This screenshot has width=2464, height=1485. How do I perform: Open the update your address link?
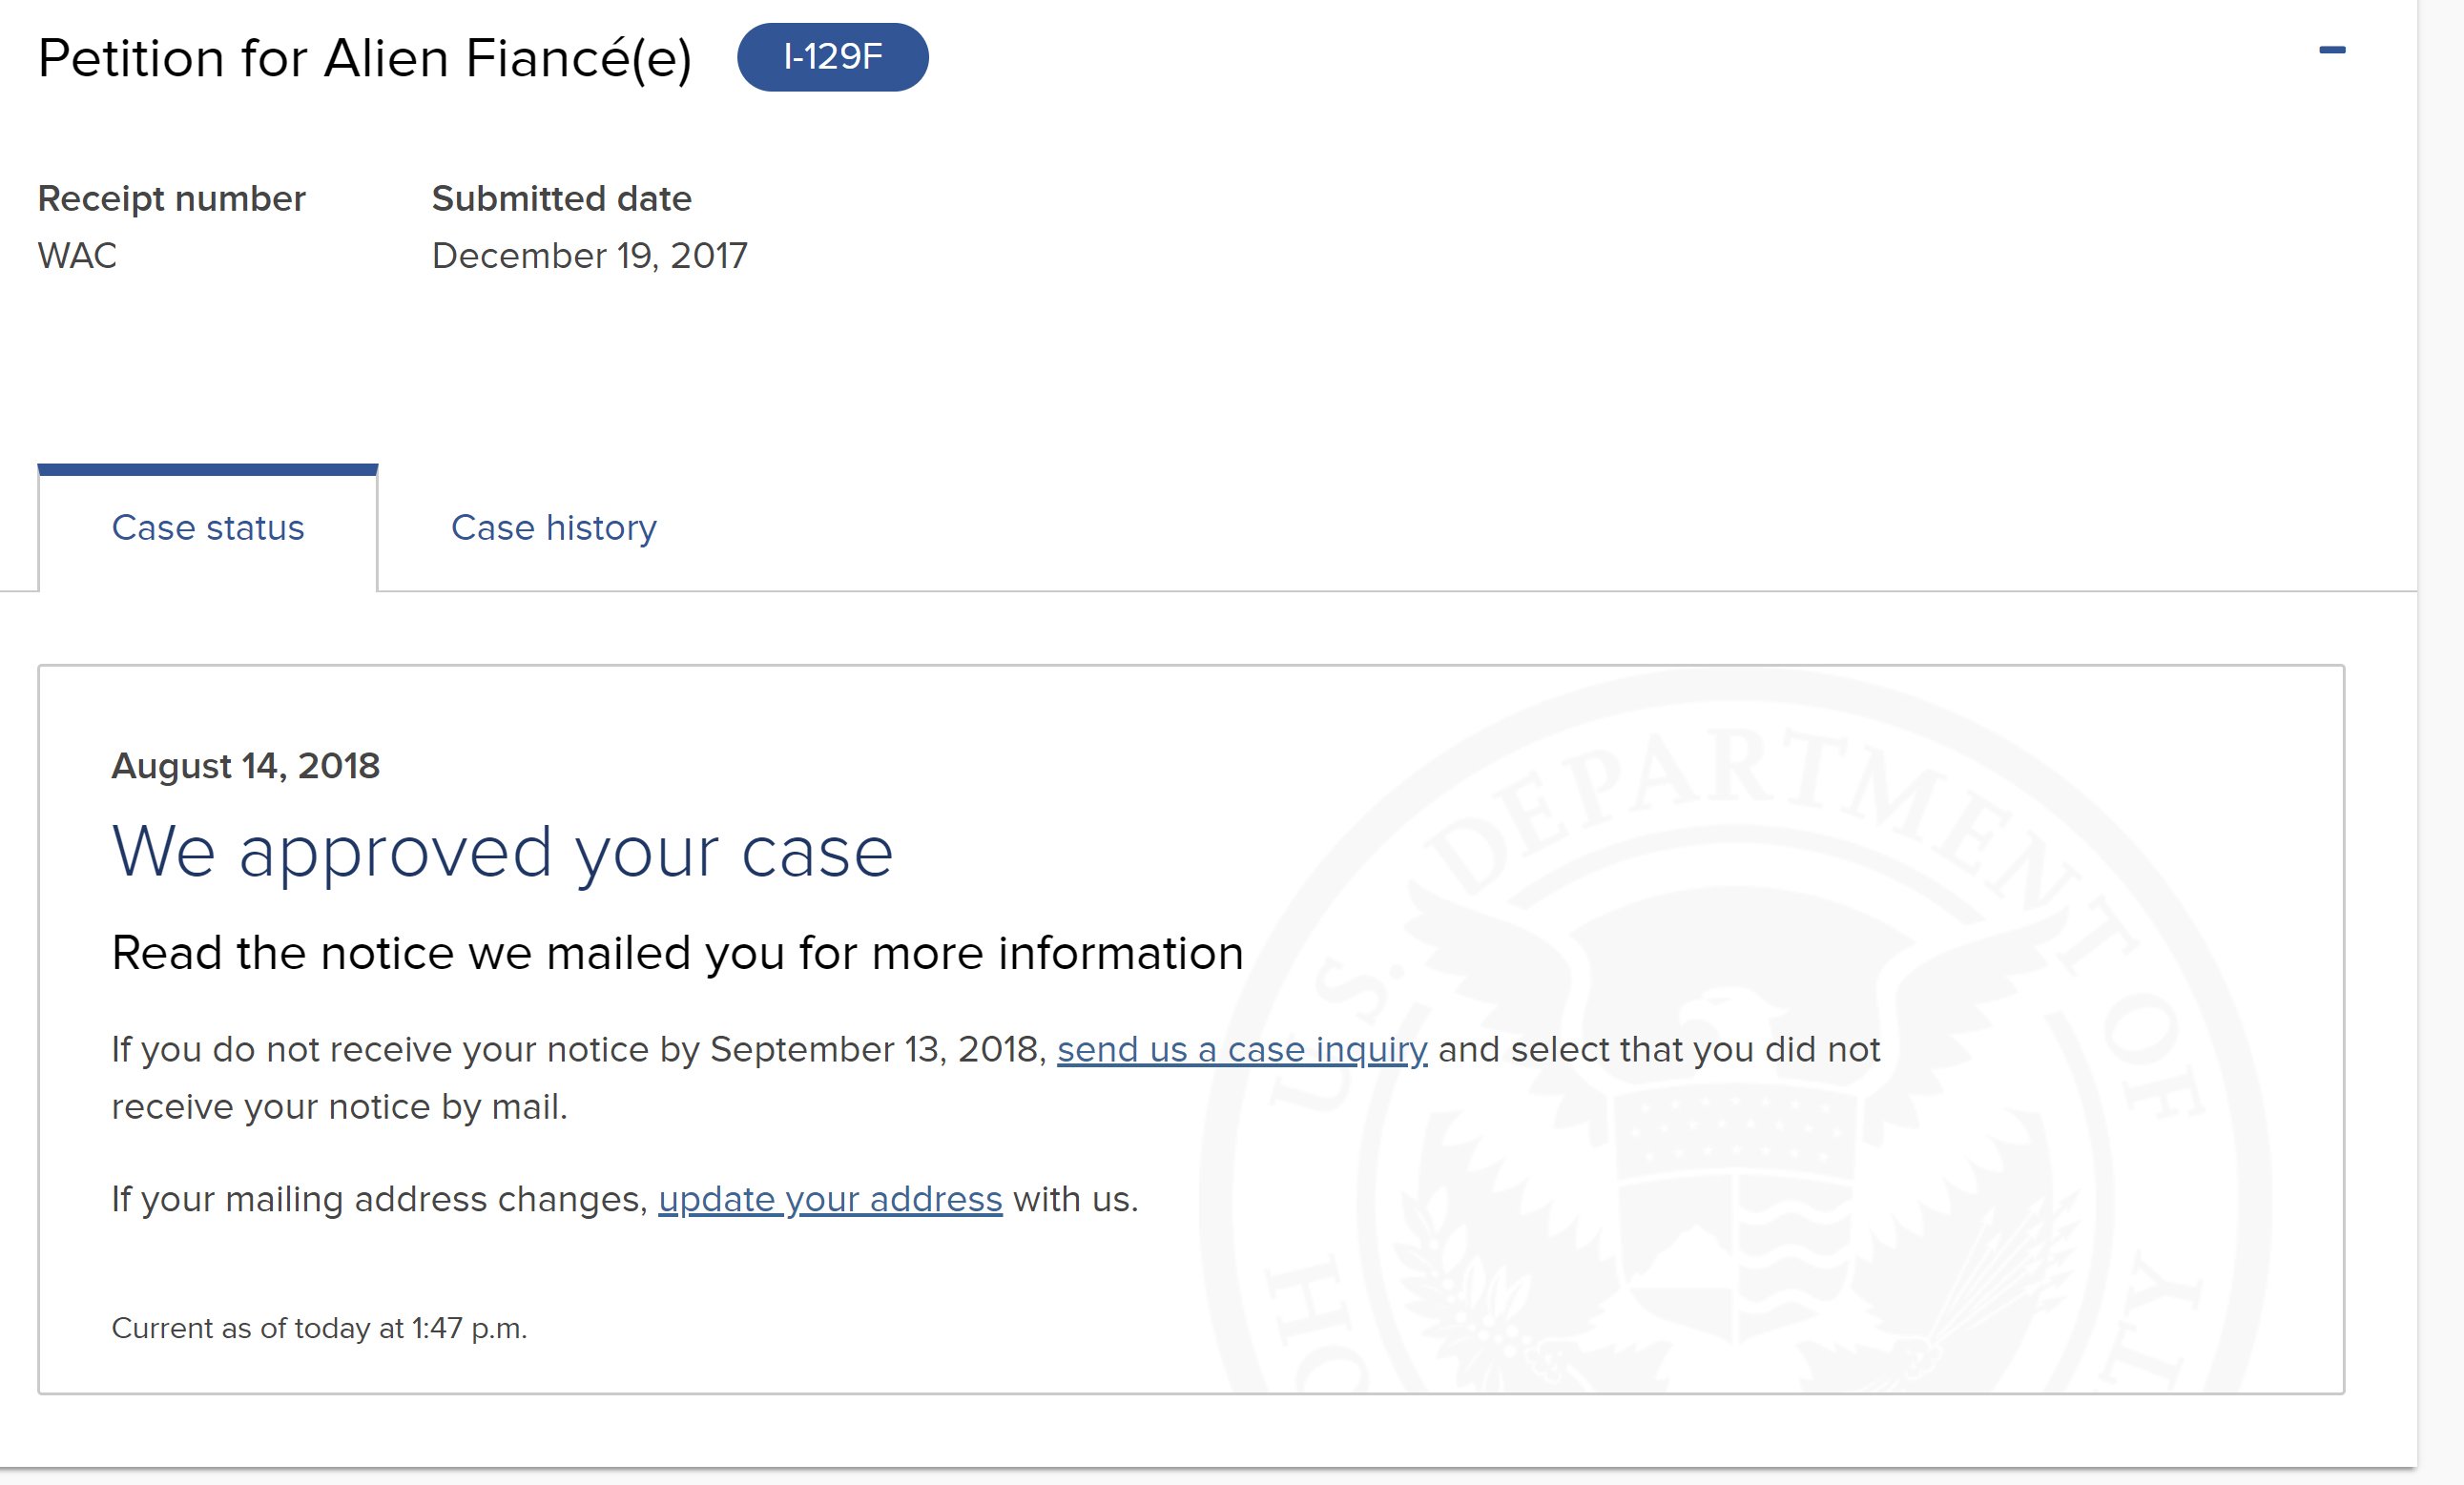coord(830,1198)
